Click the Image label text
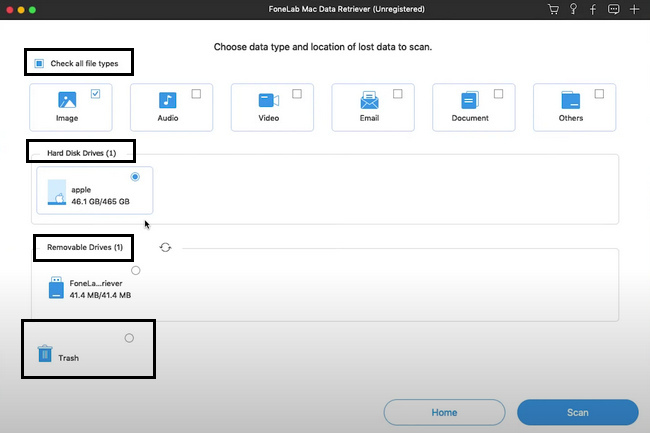The width and height of the screenshot is (650, 433). [67, 118]
